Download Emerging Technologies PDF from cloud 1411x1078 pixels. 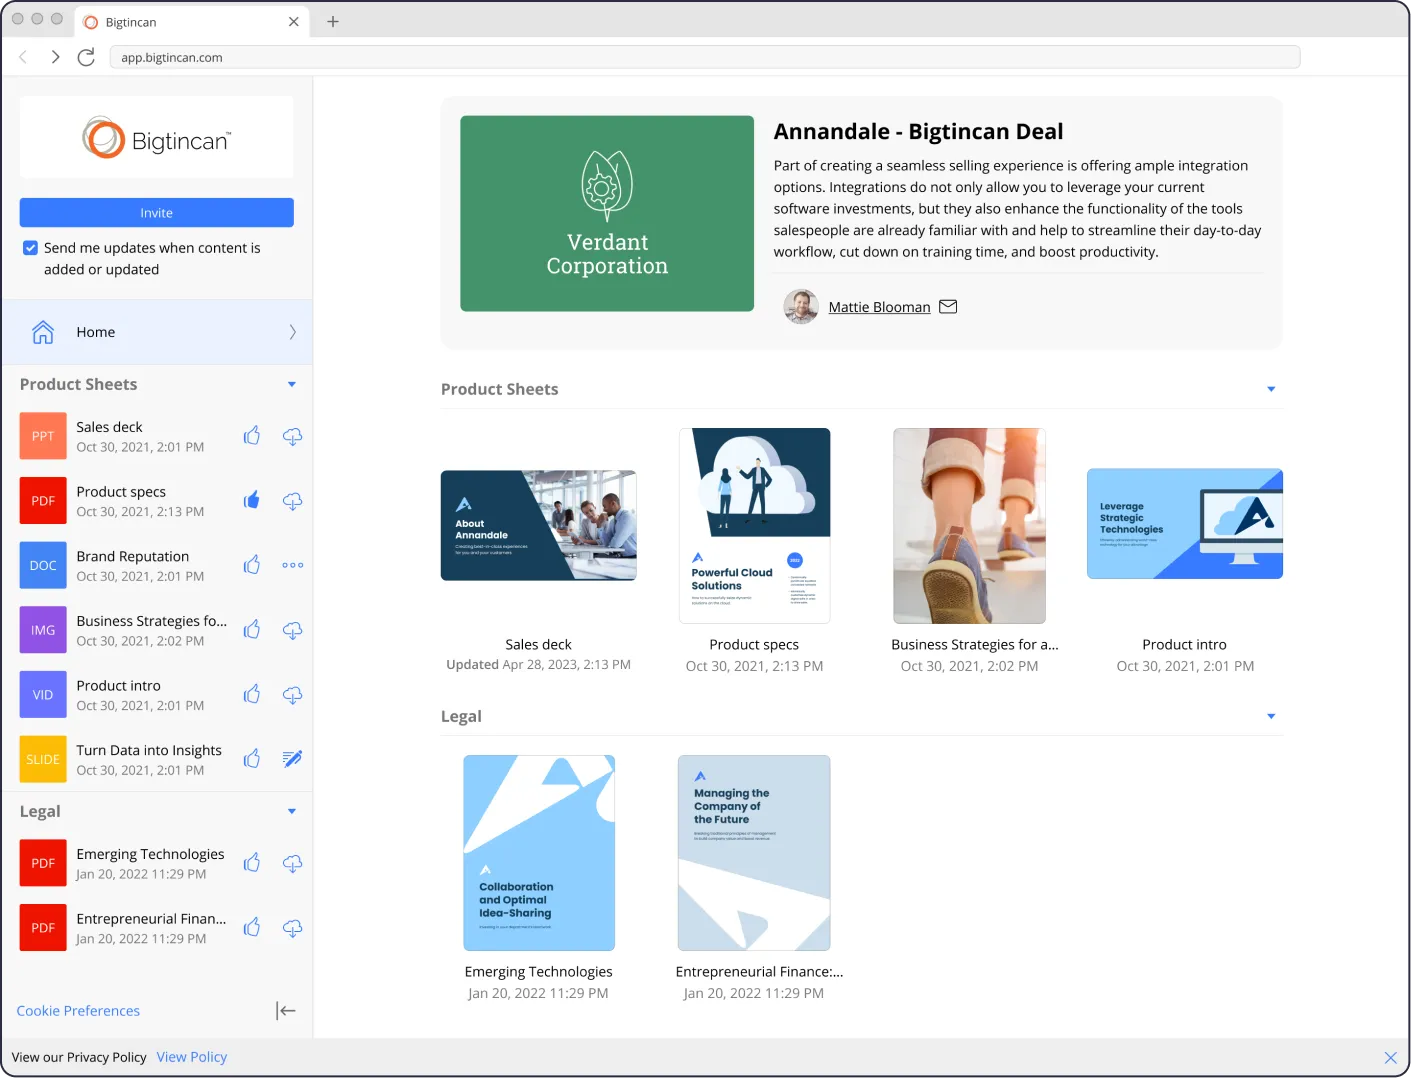click(292, 863)
